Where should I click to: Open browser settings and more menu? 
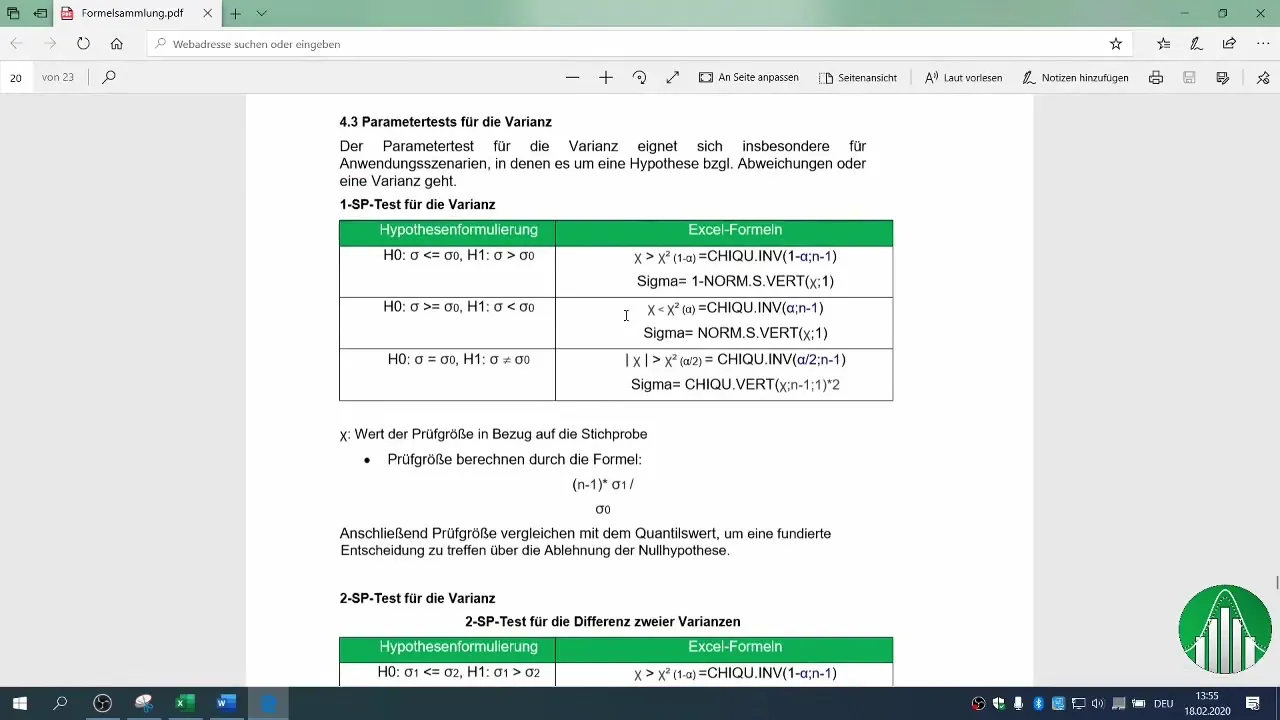(1263, 44)
